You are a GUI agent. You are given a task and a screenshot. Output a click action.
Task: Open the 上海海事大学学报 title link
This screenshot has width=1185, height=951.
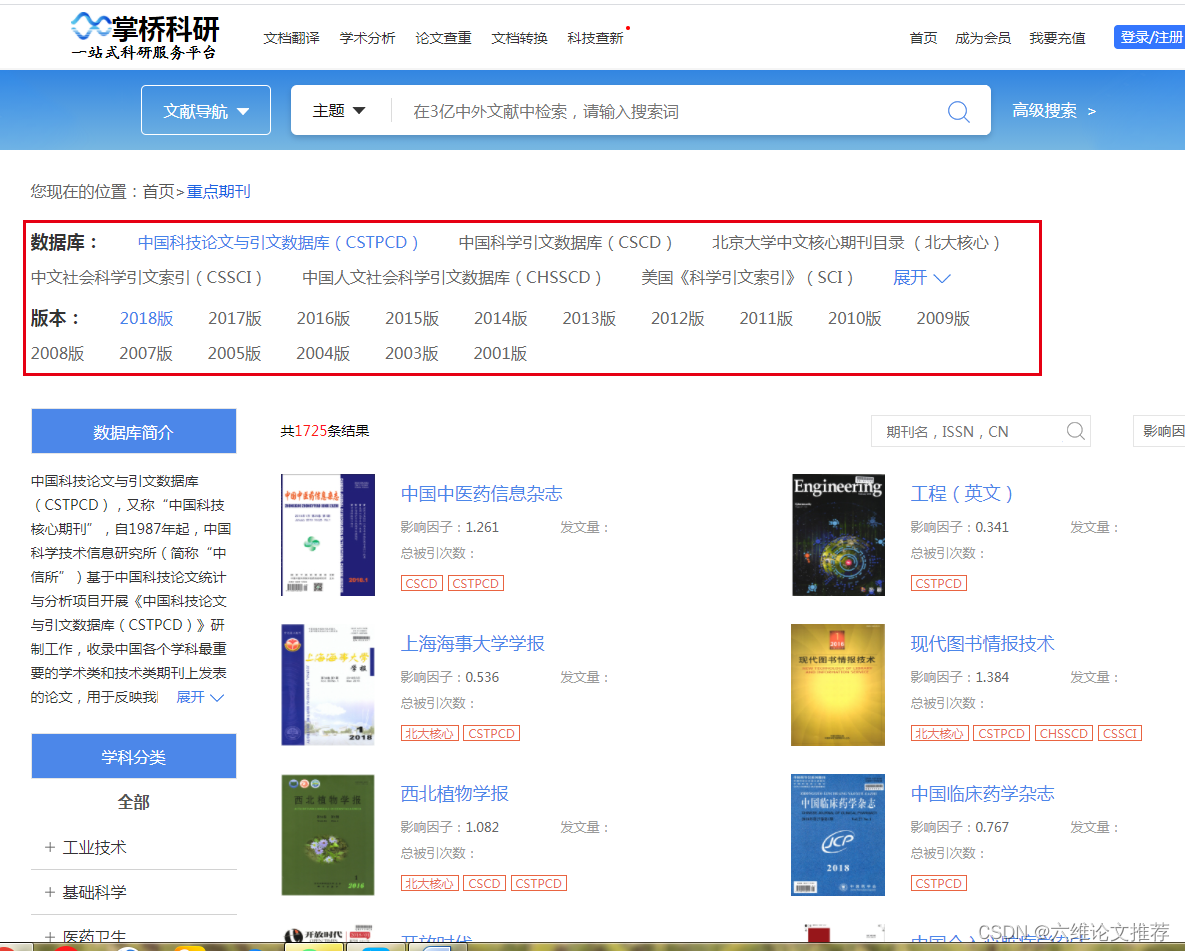pos(472,643)
